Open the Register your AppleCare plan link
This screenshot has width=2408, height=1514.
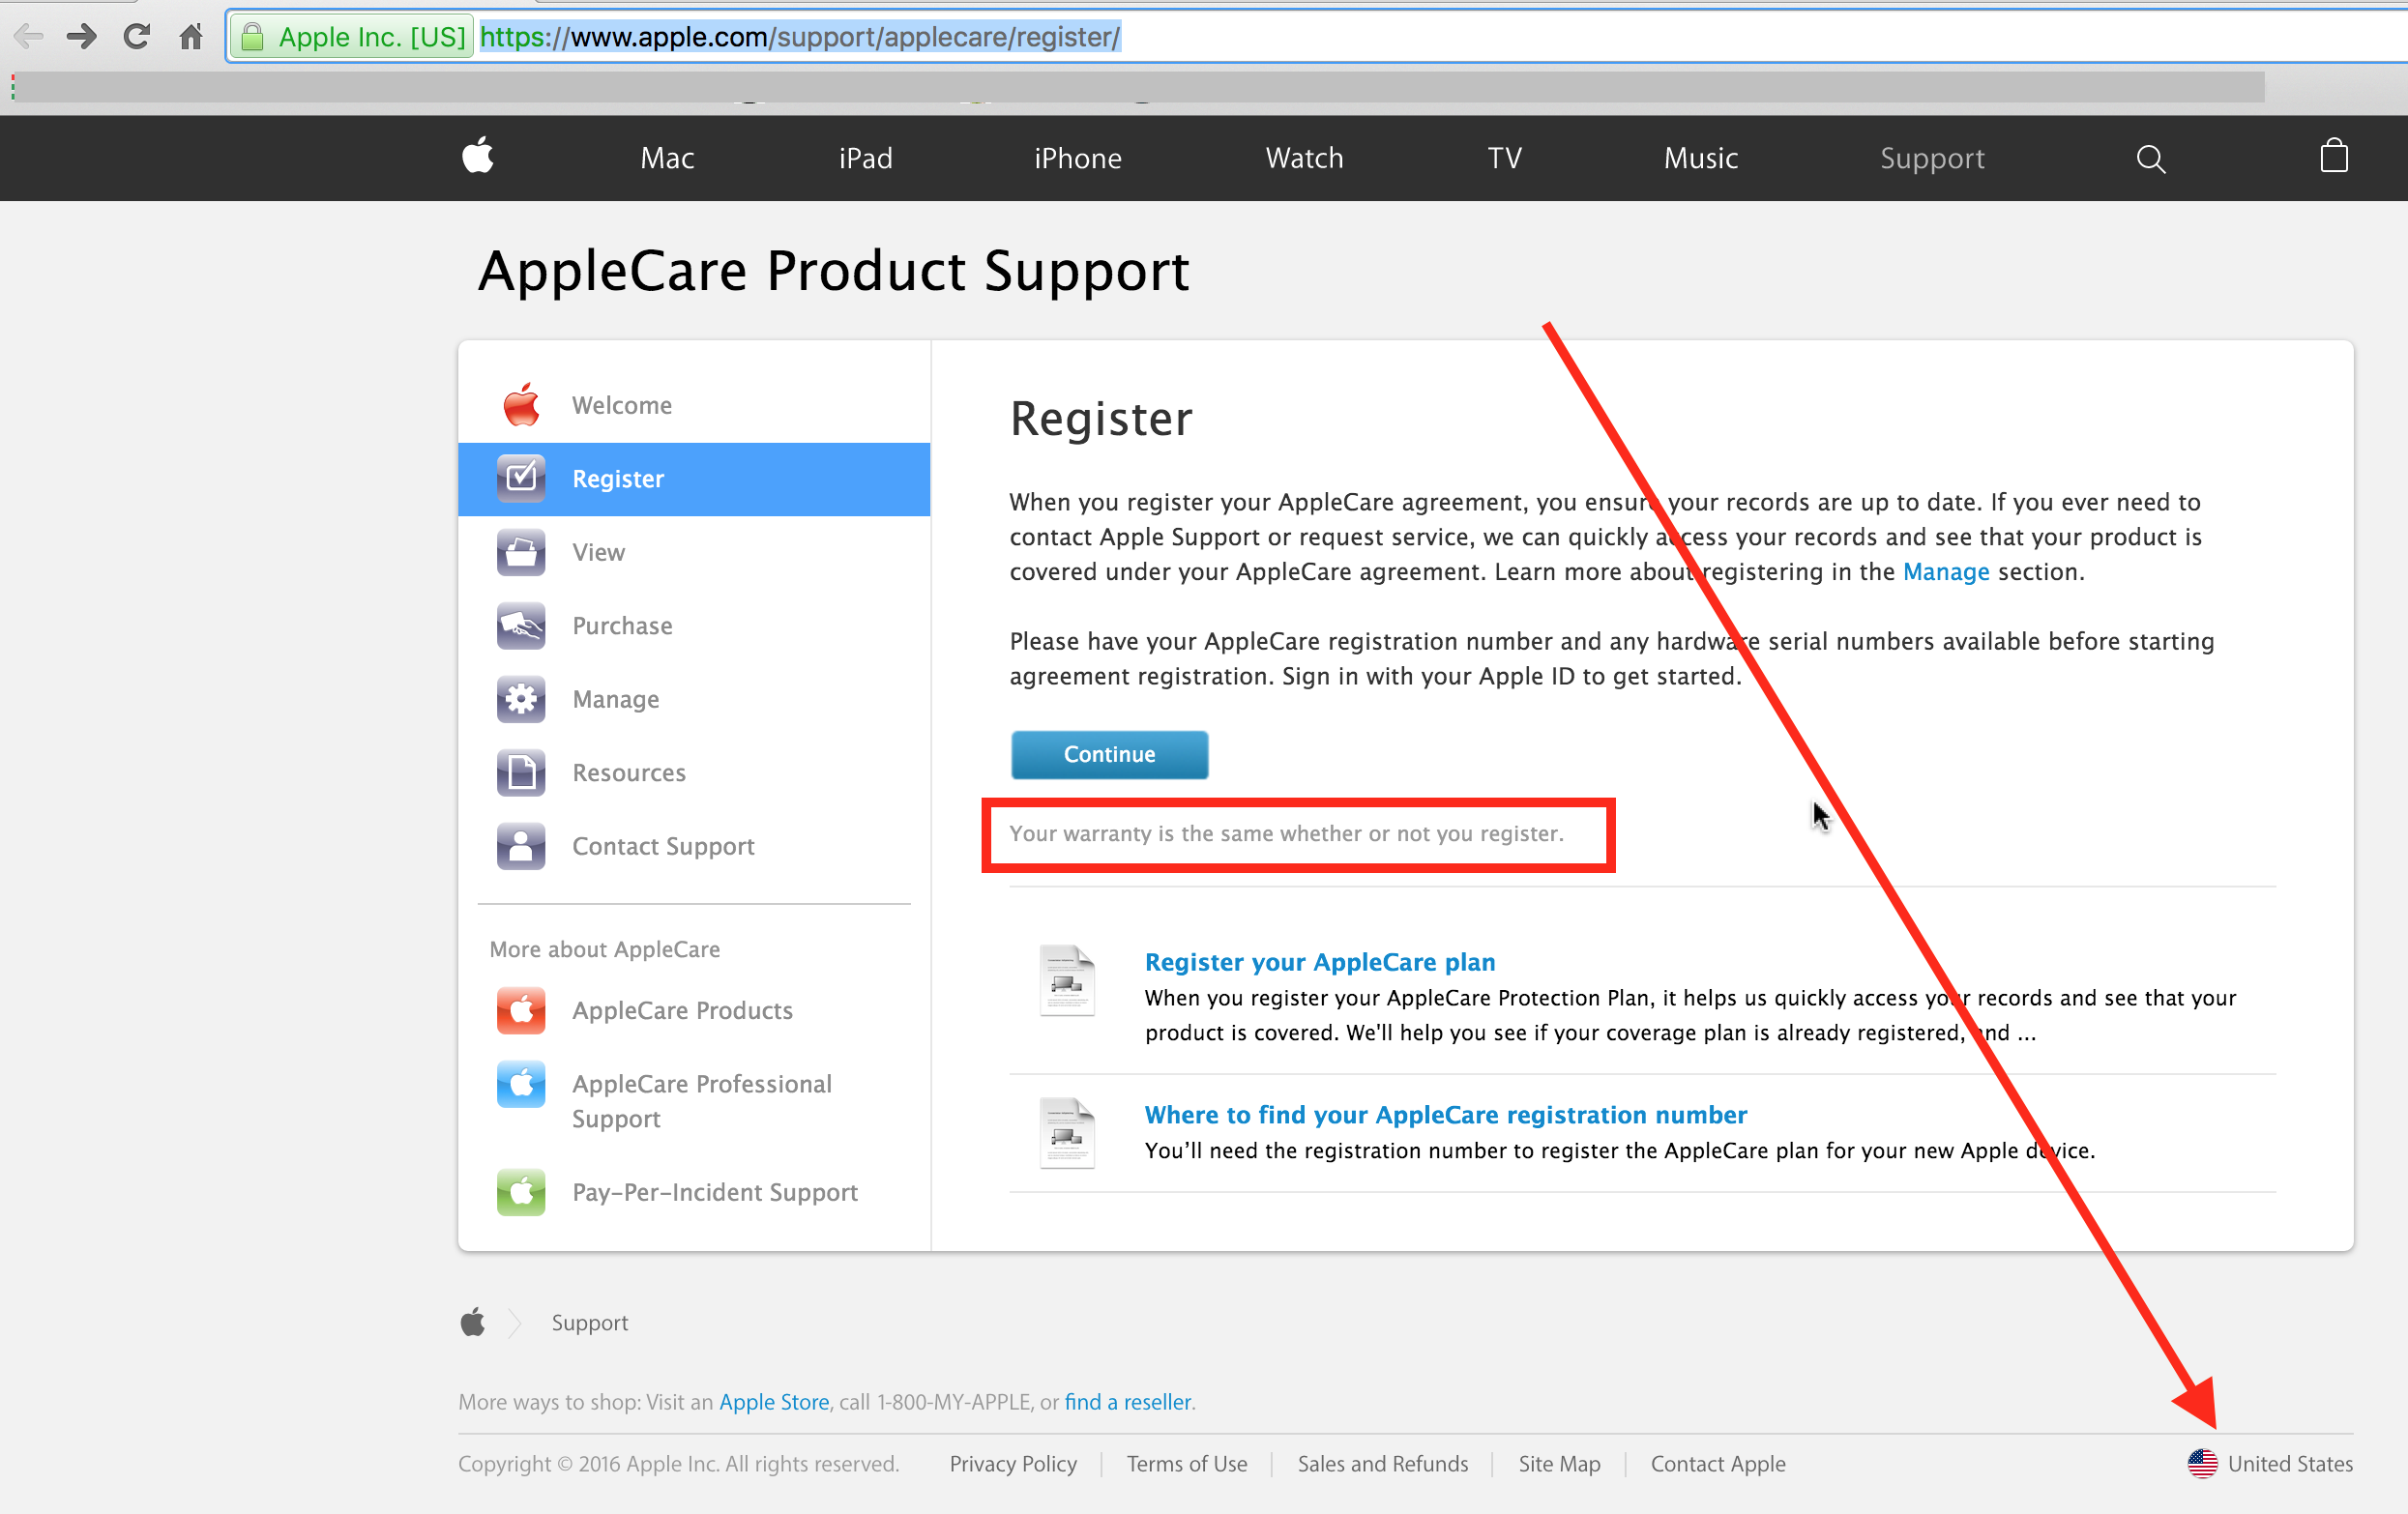(x=1319, y=961)
